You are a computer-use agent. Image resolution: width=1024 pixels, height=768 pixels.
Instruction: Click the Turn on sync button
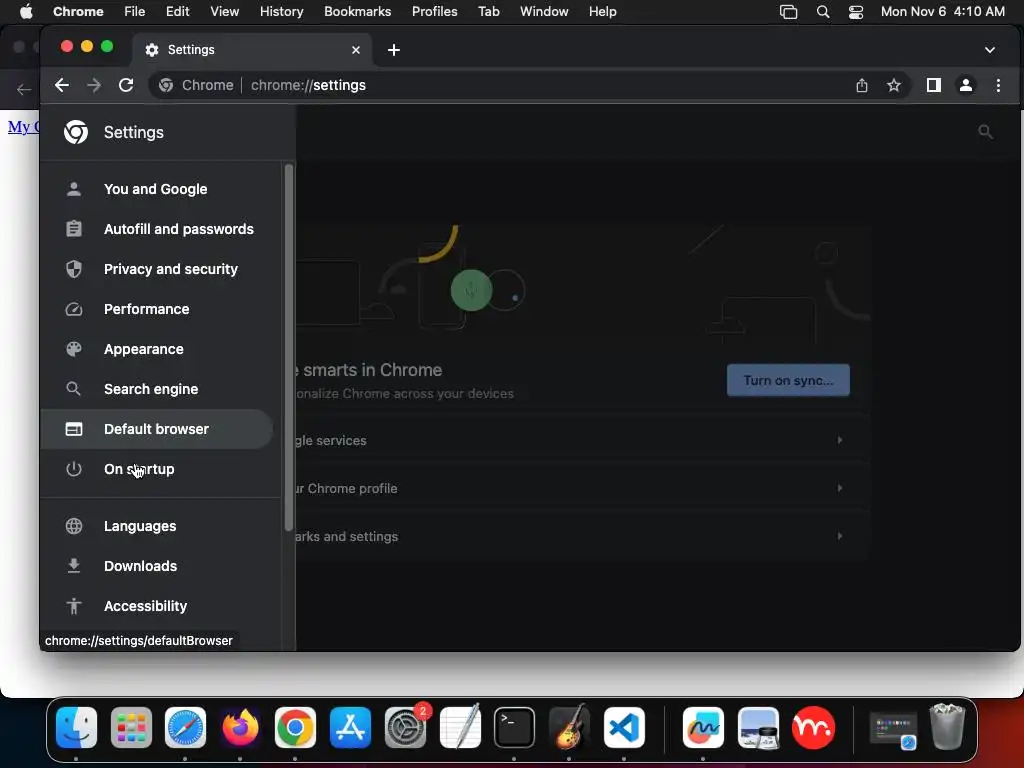[x=788, y=380]
